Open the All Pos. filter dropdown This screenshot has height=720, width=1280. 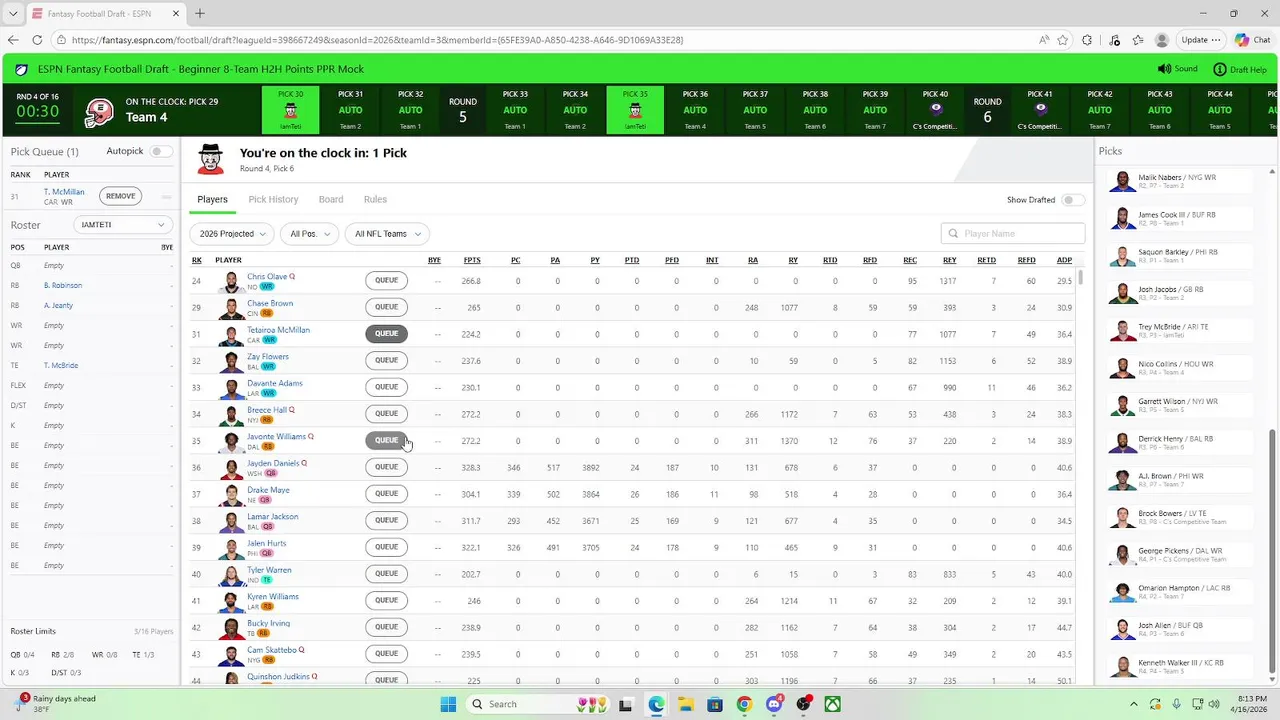click(x=310, y=233)
